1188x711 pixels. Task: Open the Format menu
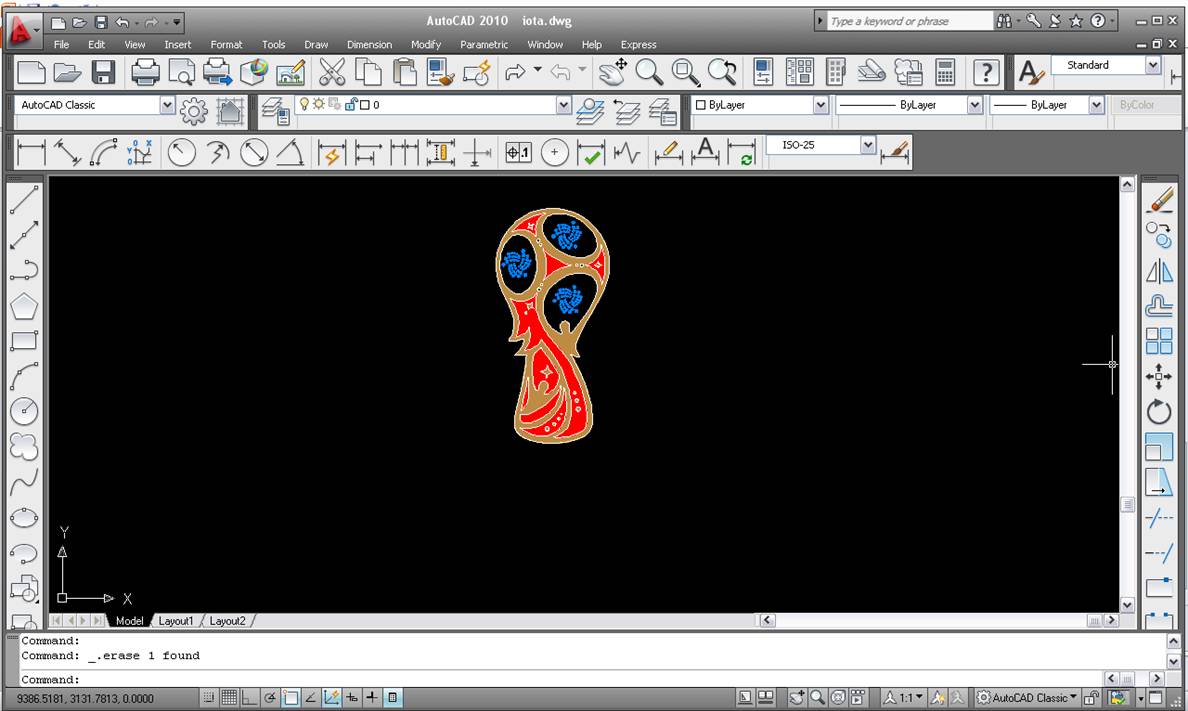[226, 45]
